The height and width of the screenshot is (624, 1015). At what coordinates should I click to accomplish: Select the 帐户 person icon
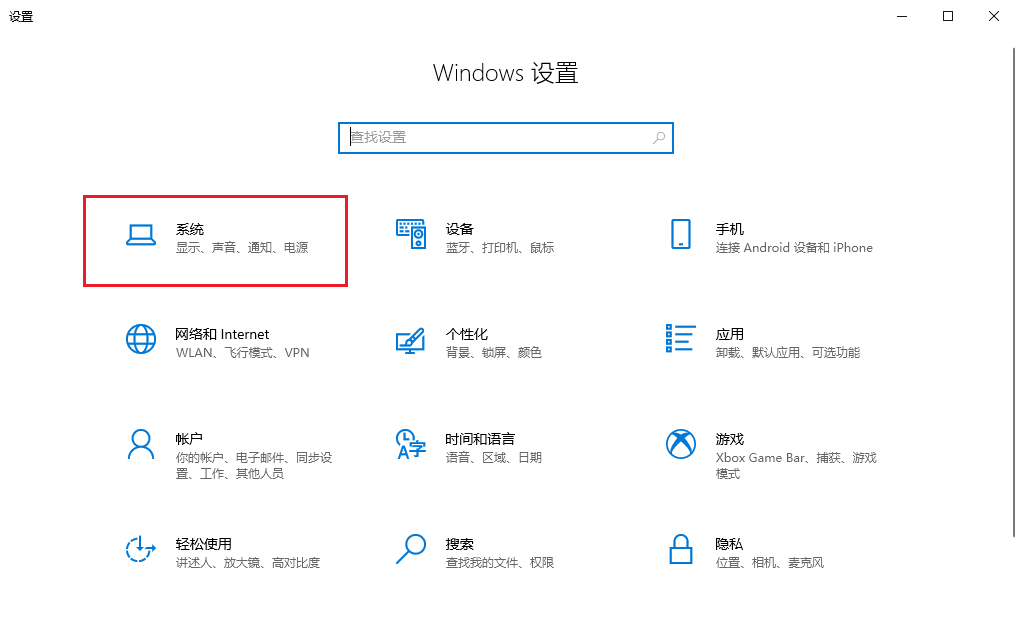pyautogui.click(x=140, y=445)
